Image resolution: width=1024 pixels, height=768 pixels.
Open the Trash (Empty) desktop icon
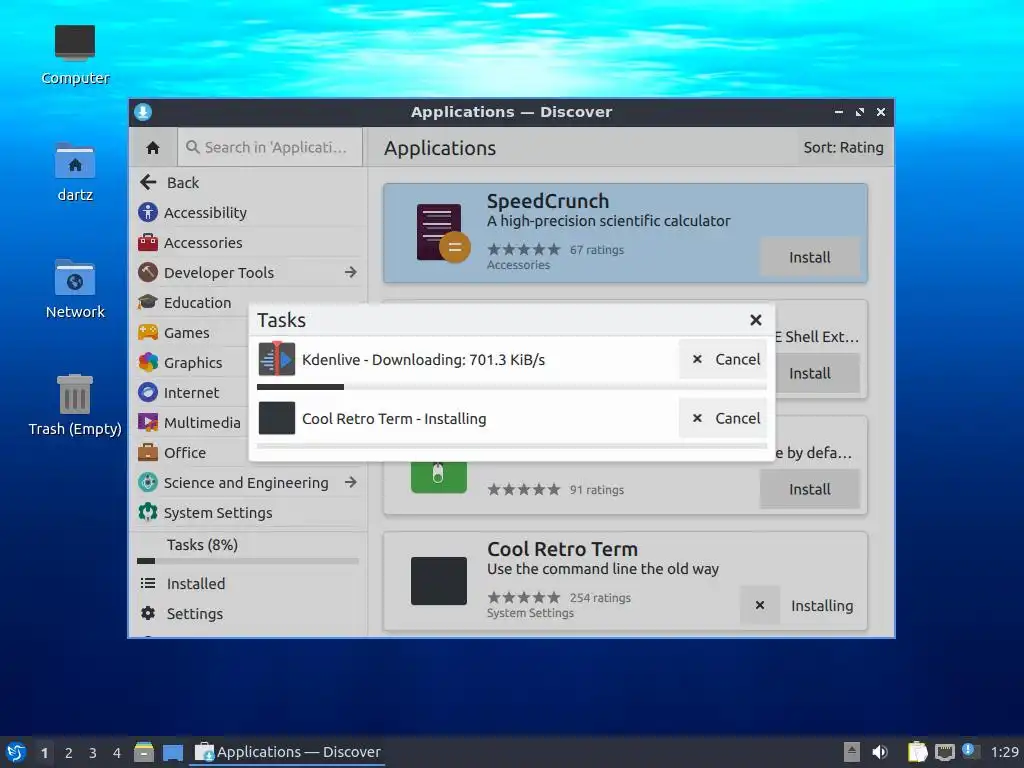coord(75,406)
